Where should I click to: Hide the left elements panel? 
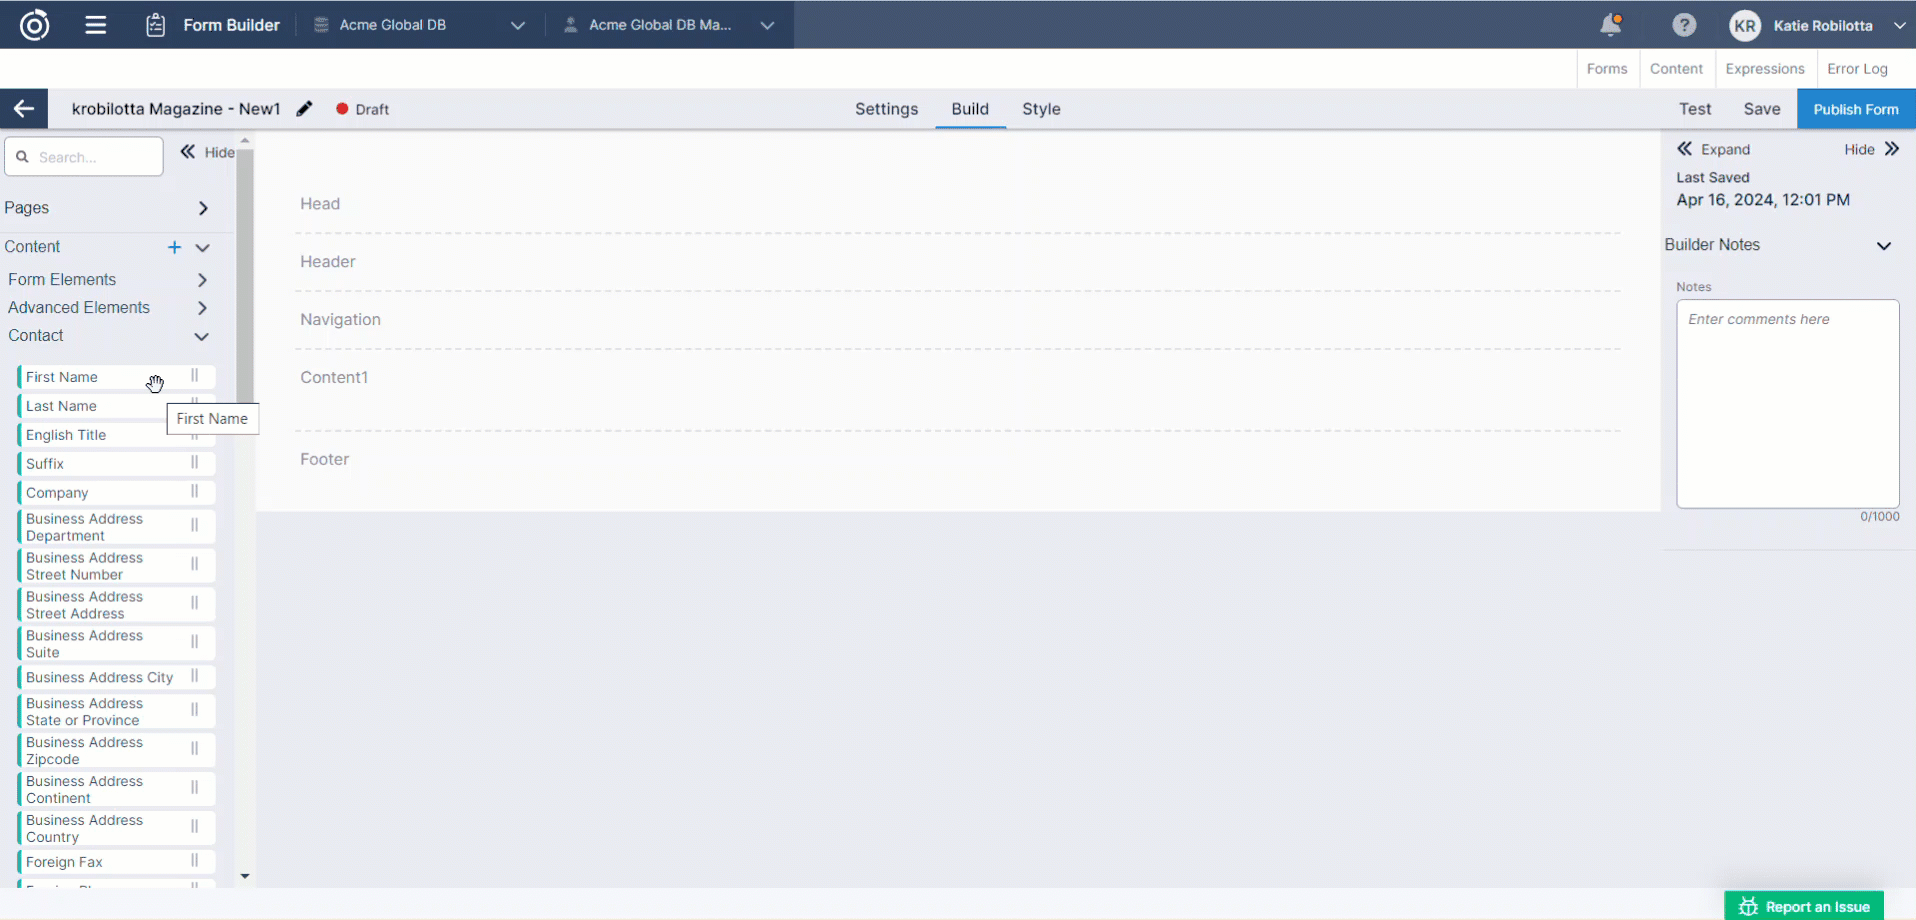tap(207, 152)
